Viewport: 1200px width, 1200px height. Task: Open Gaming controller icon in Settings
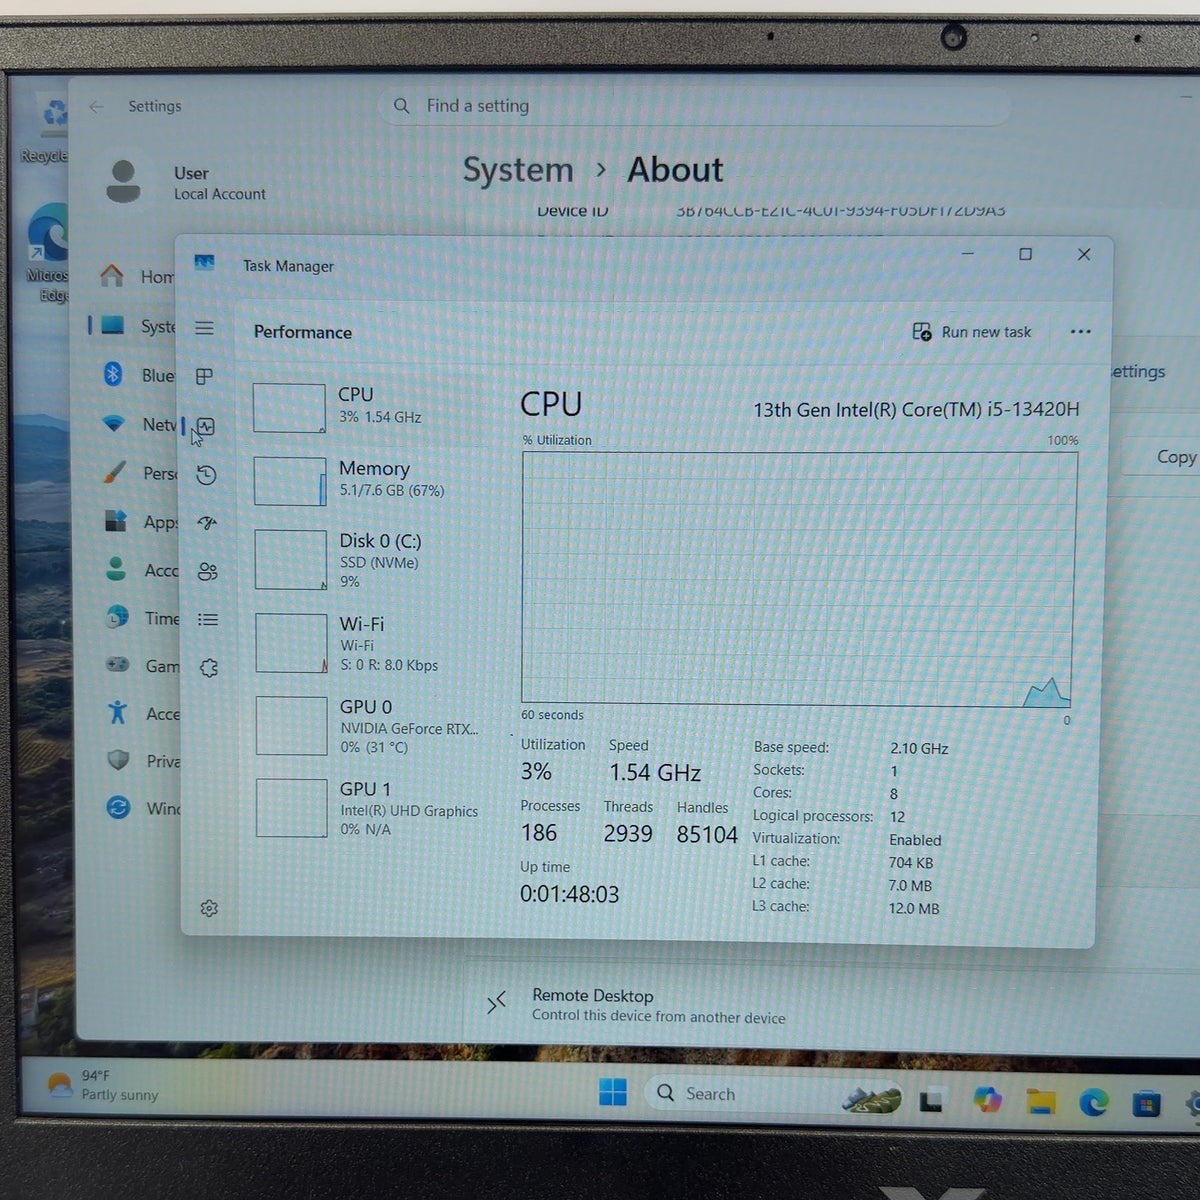click(117, 665)
